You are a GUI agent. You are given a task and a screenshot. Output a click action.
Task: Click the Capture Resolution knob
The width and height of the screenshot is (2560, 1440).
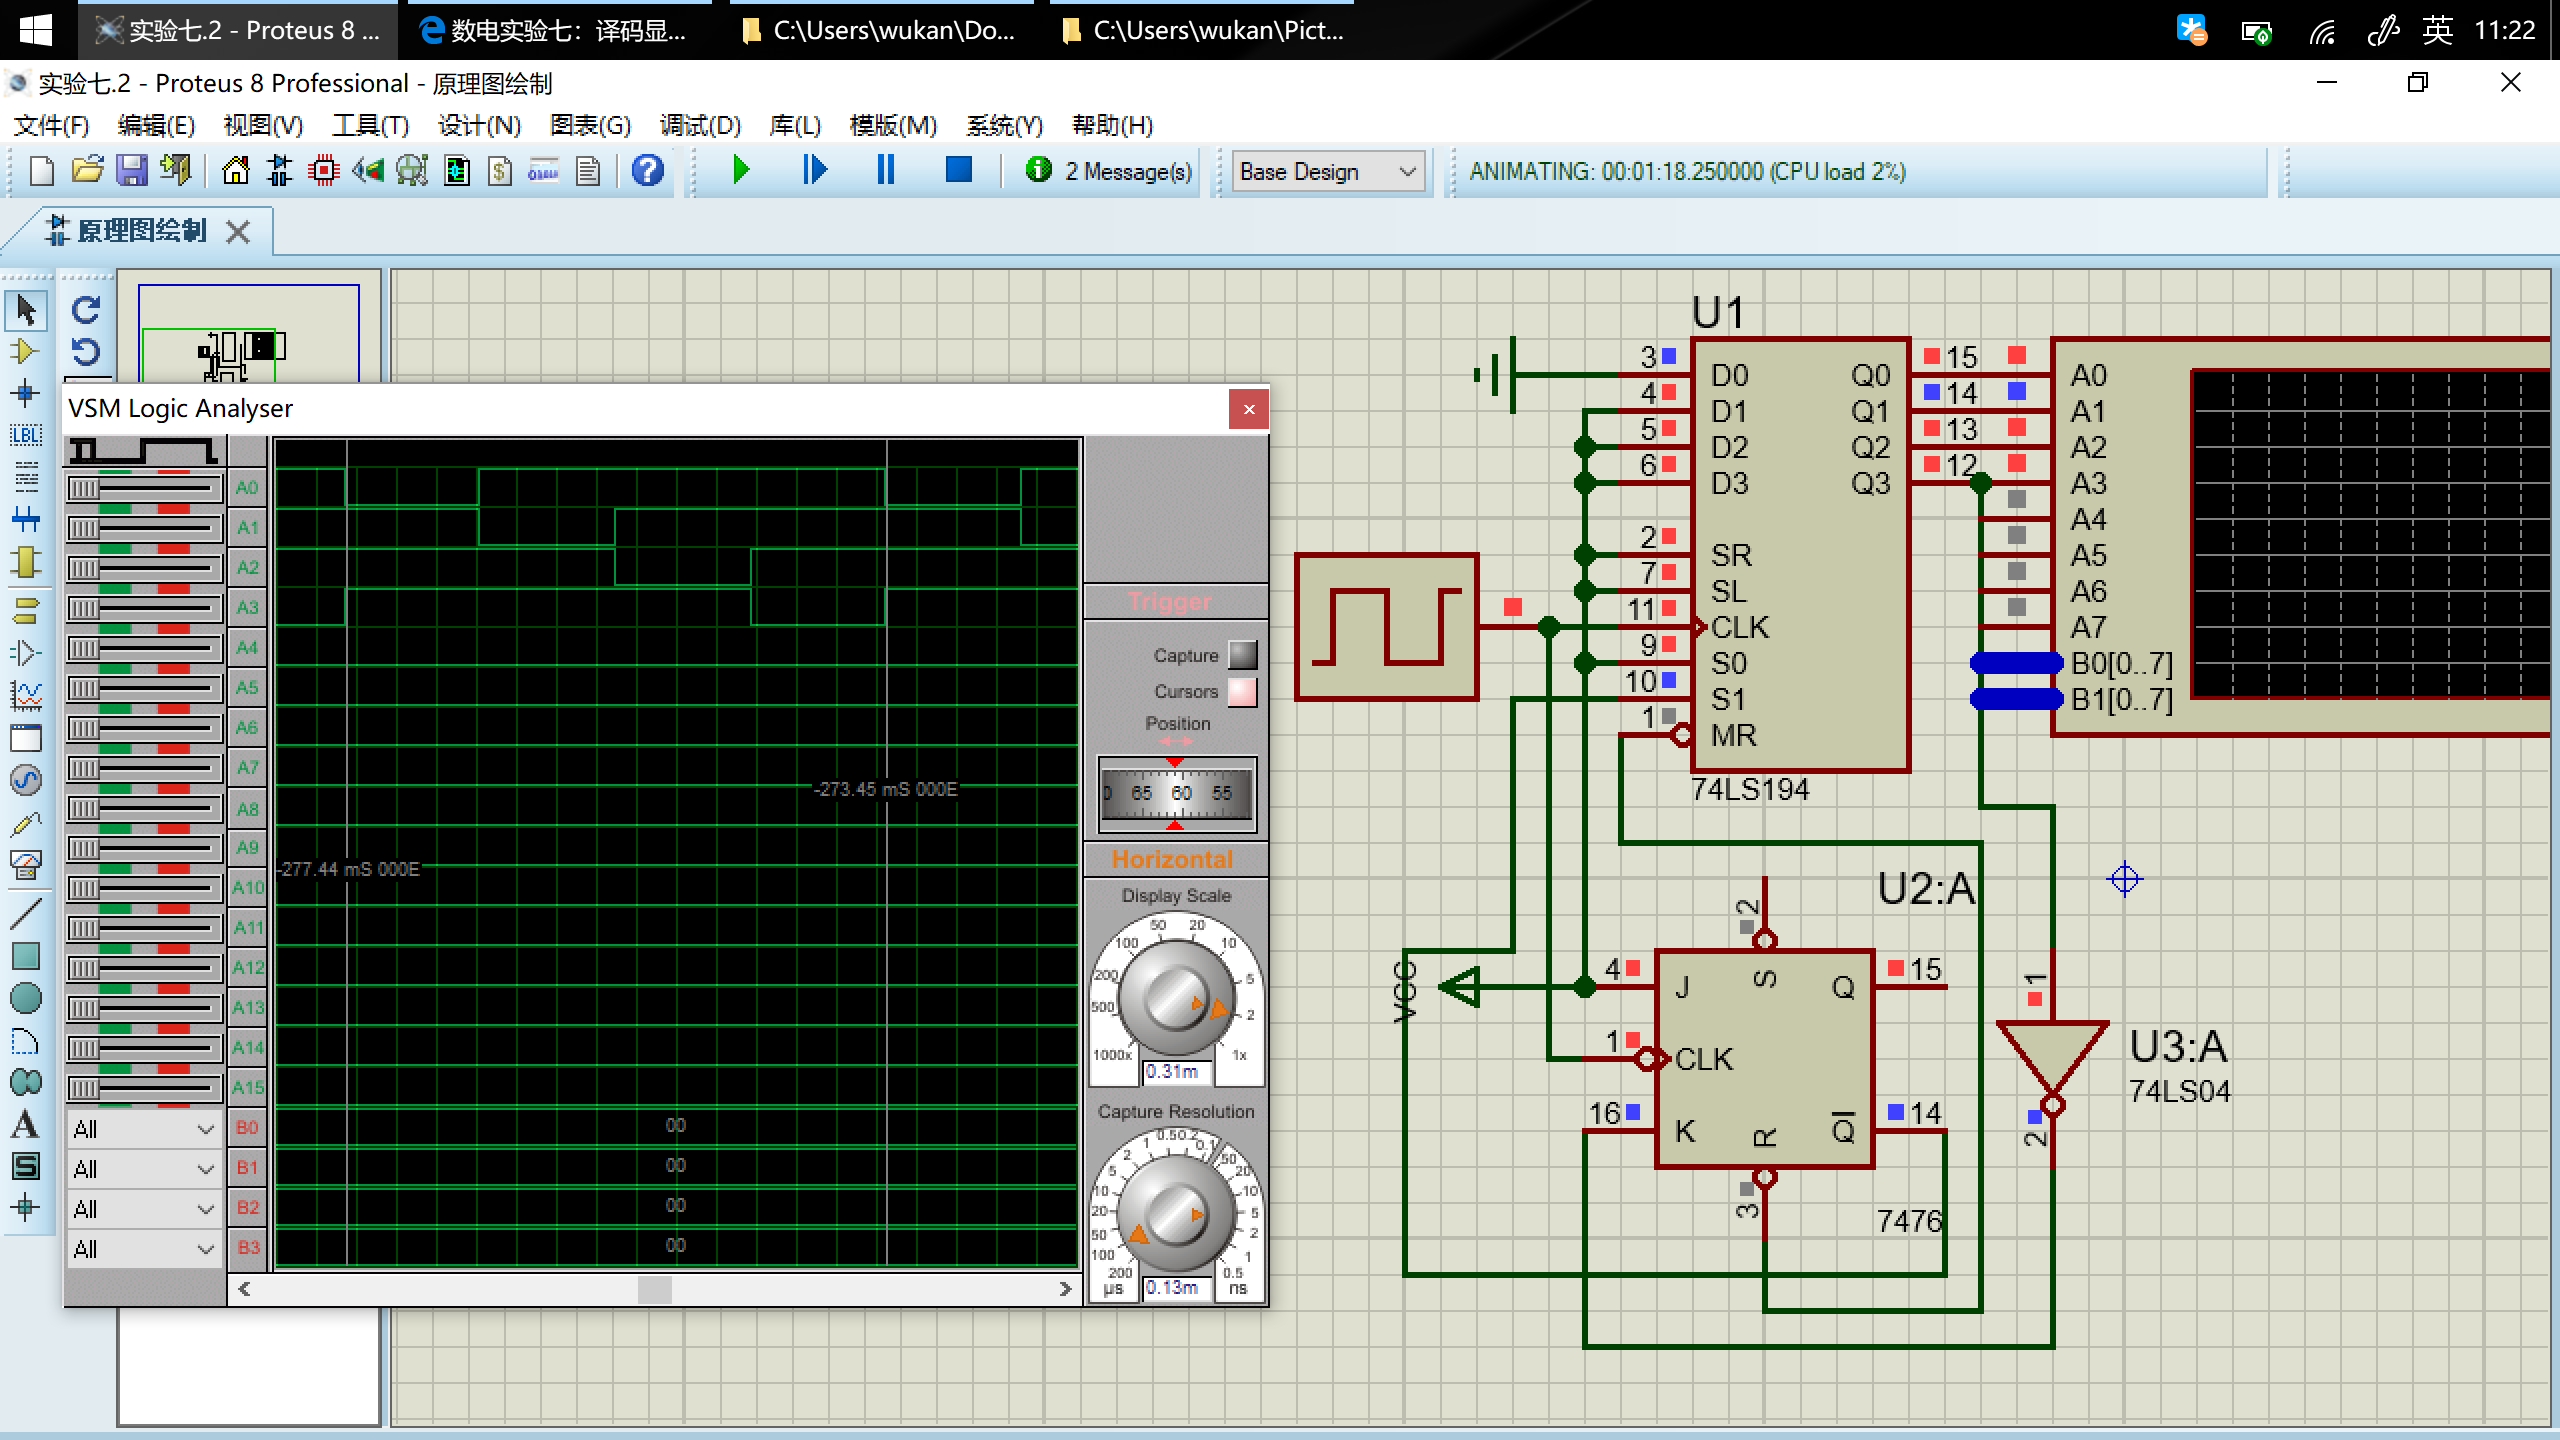coord(1175,1214)
